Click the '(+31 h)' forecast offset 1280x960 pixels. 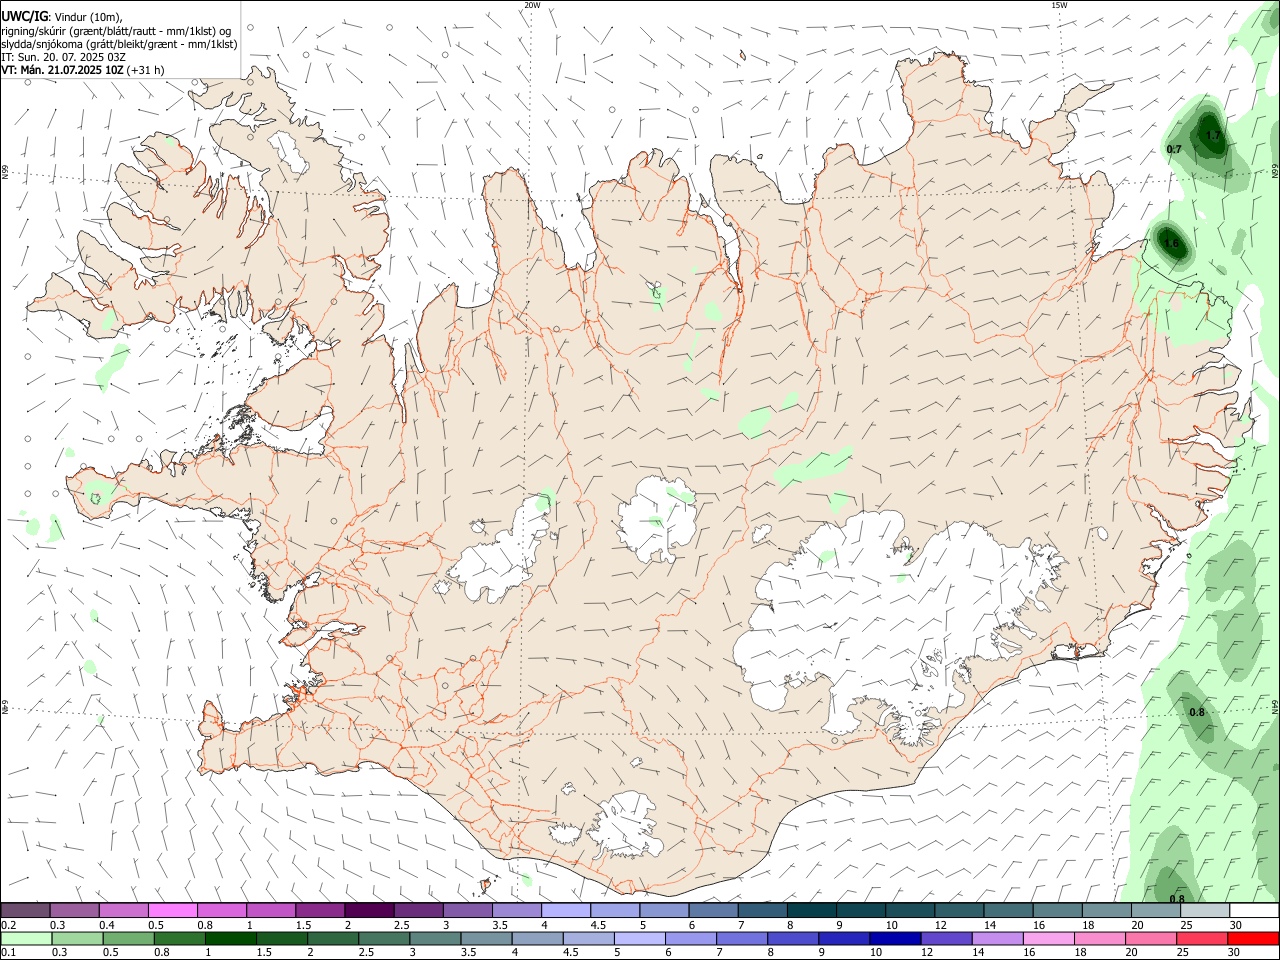(x=146, y=70)
